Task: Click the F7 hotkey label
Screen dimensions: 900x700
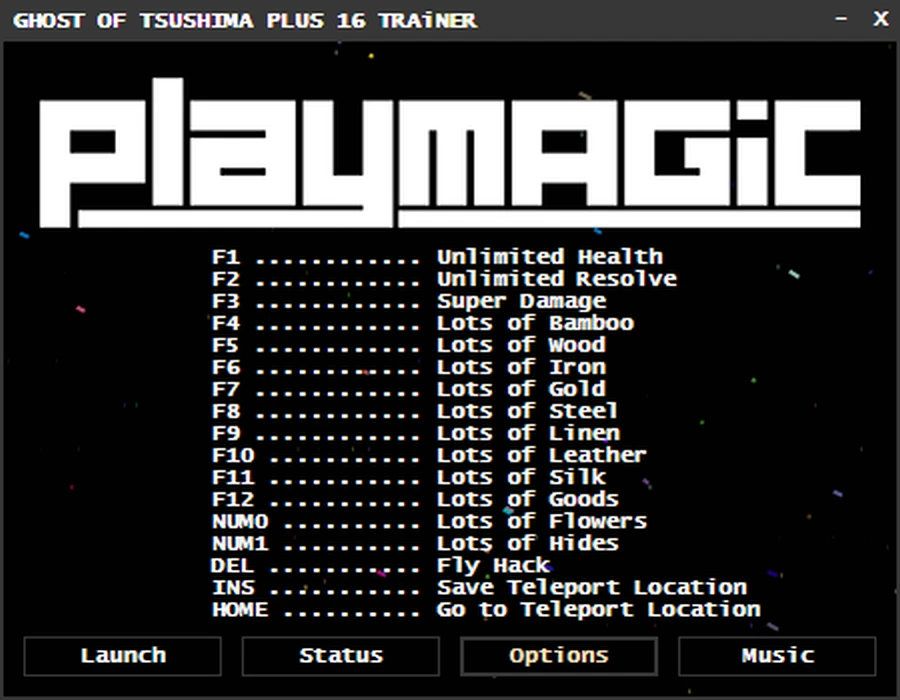Action: pos(226,389)
